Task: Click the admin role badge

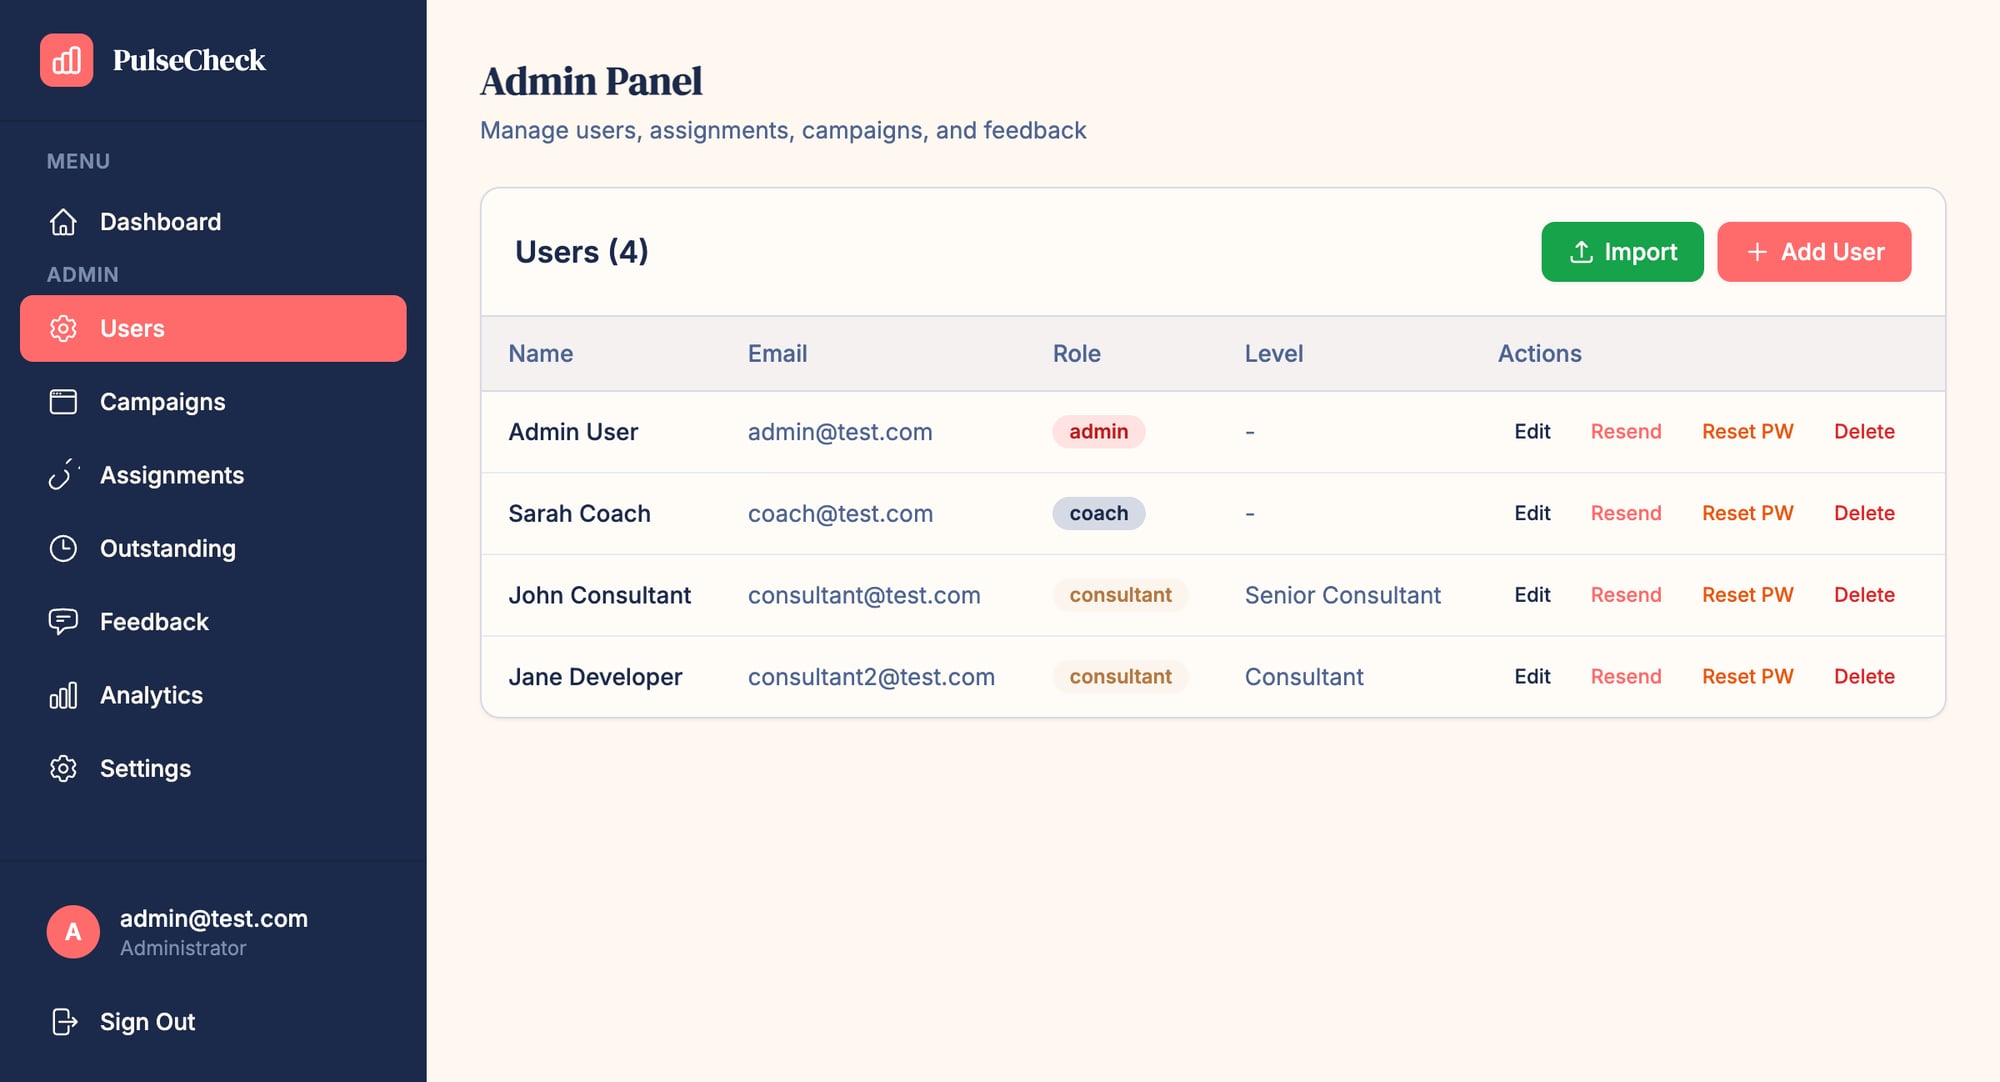Action: click(1098, 431)
